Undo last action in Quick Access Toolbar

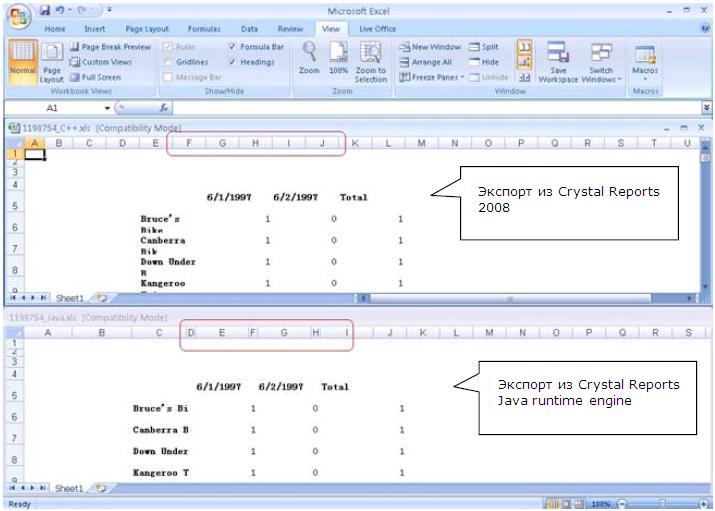coord(60,10)
